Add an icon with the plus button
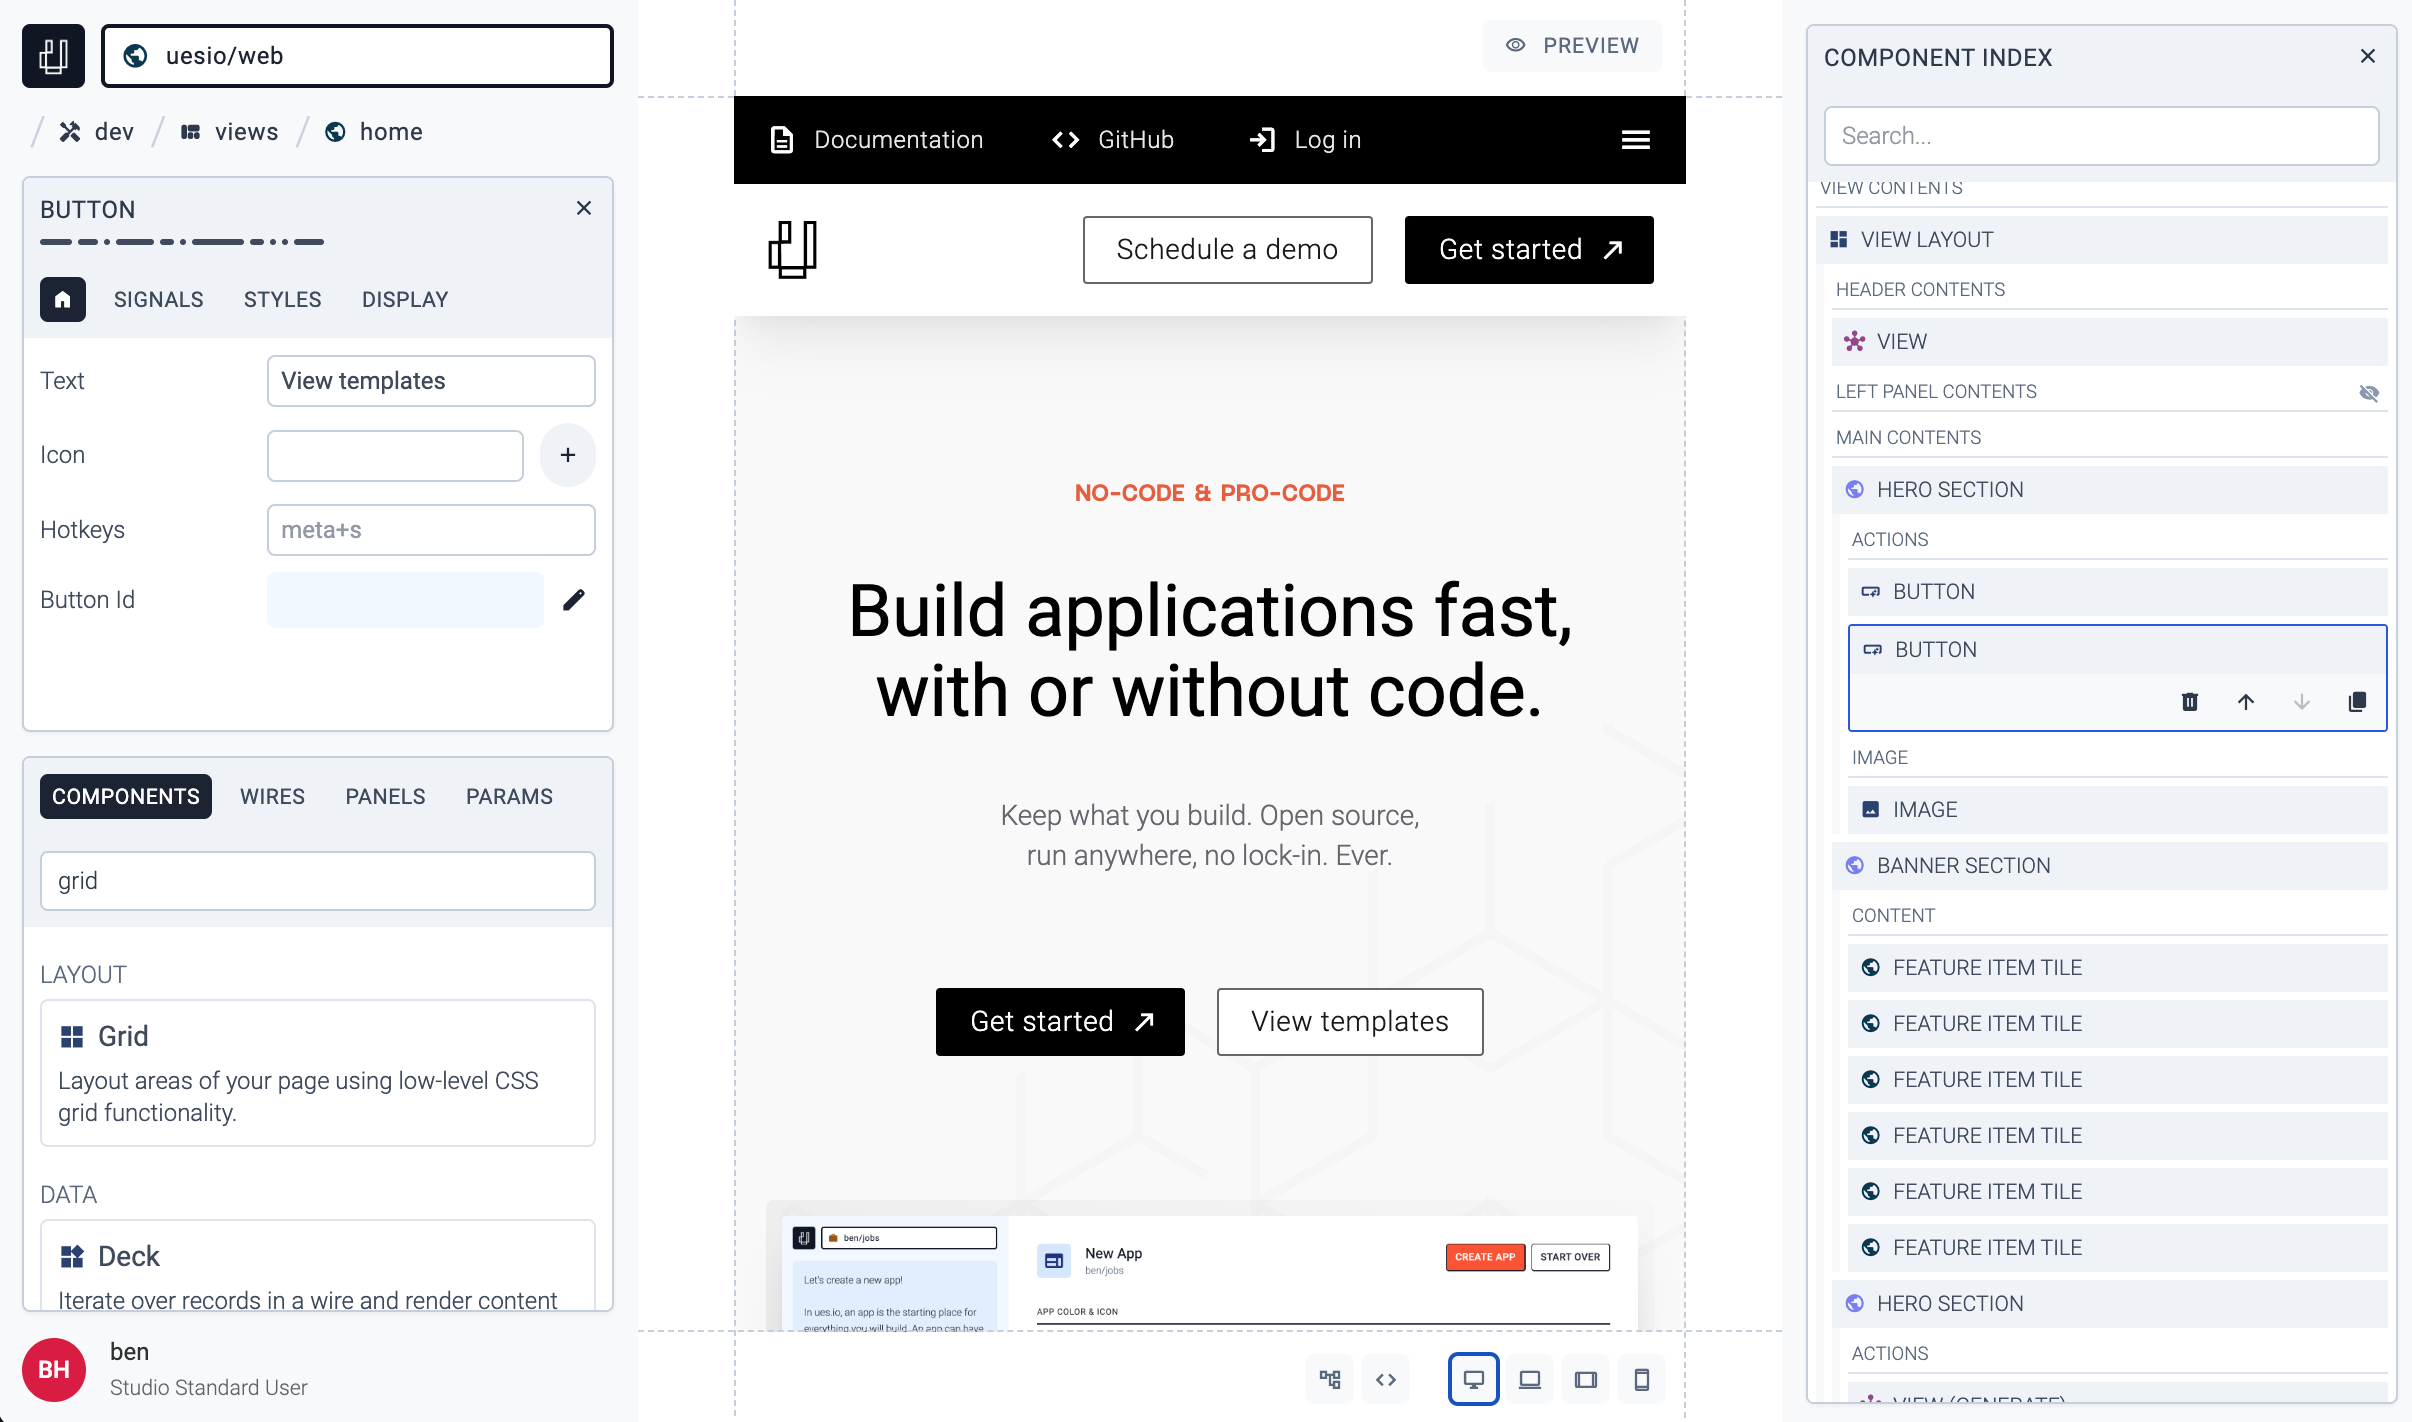This screenshot has width=2412, height=1422. [568, 455]
